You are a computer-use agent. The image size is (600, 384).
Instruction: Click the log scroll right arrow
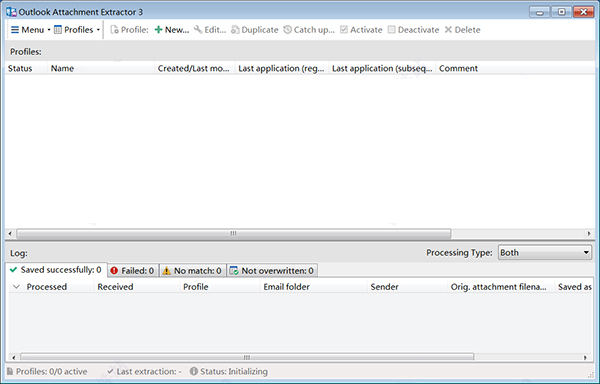pyautogui.click(x=585, y=358)
